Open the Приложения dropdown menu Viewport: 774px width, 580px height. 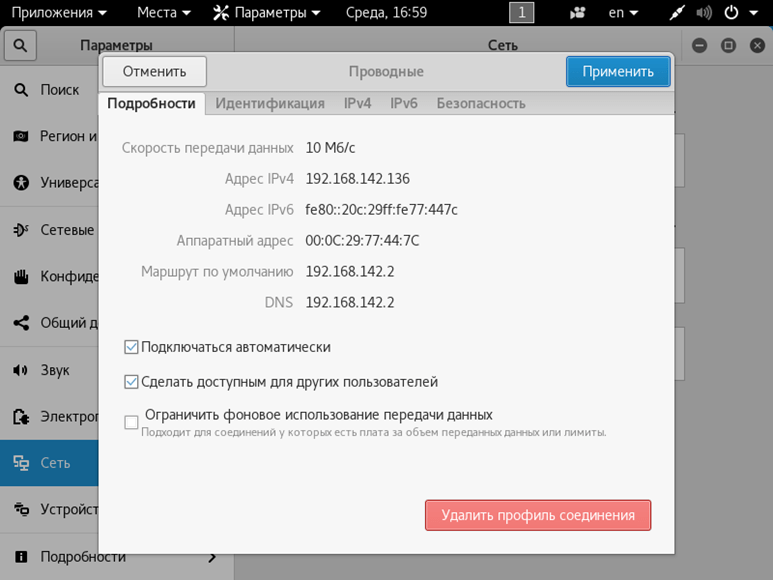coord(59,12)
